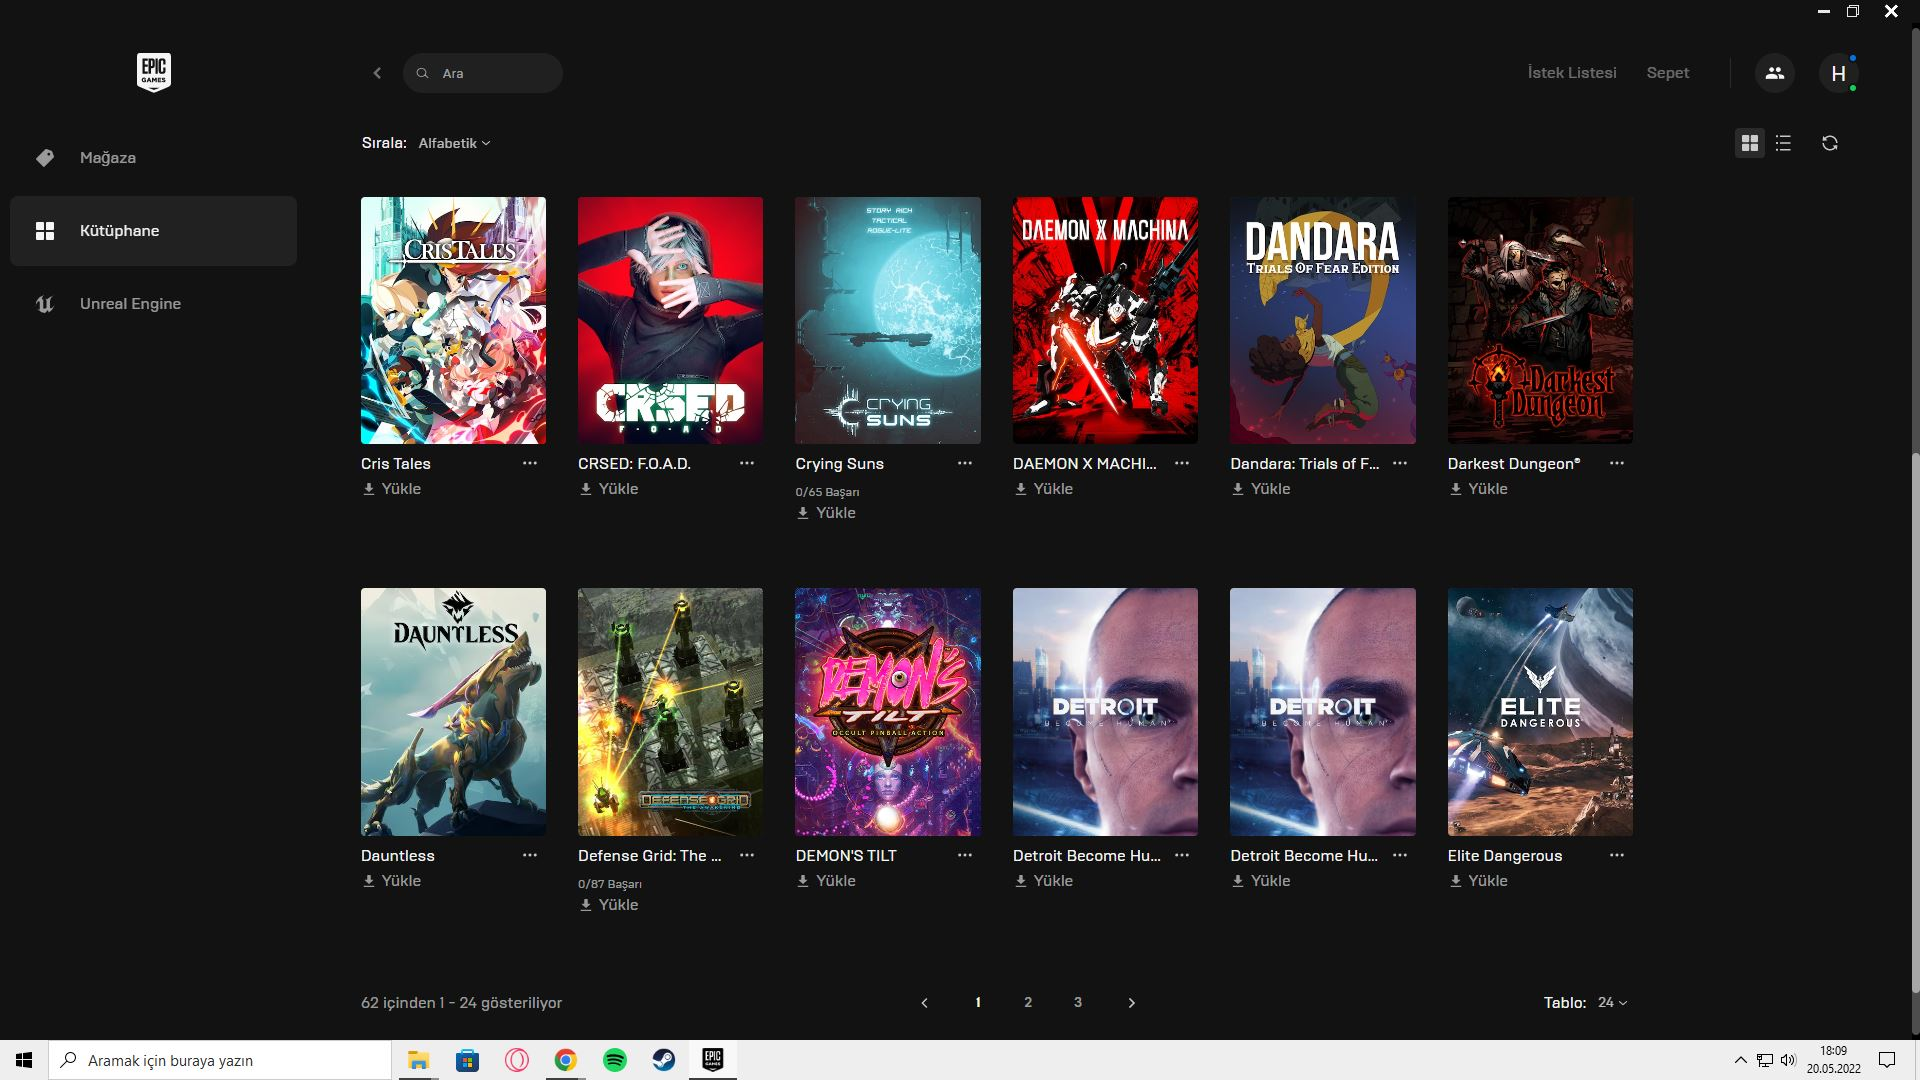Open the DEMON'S TILT cover thumbnail
The height and width of the screenshot is (1080, 1920).
(x=888, y=712)
